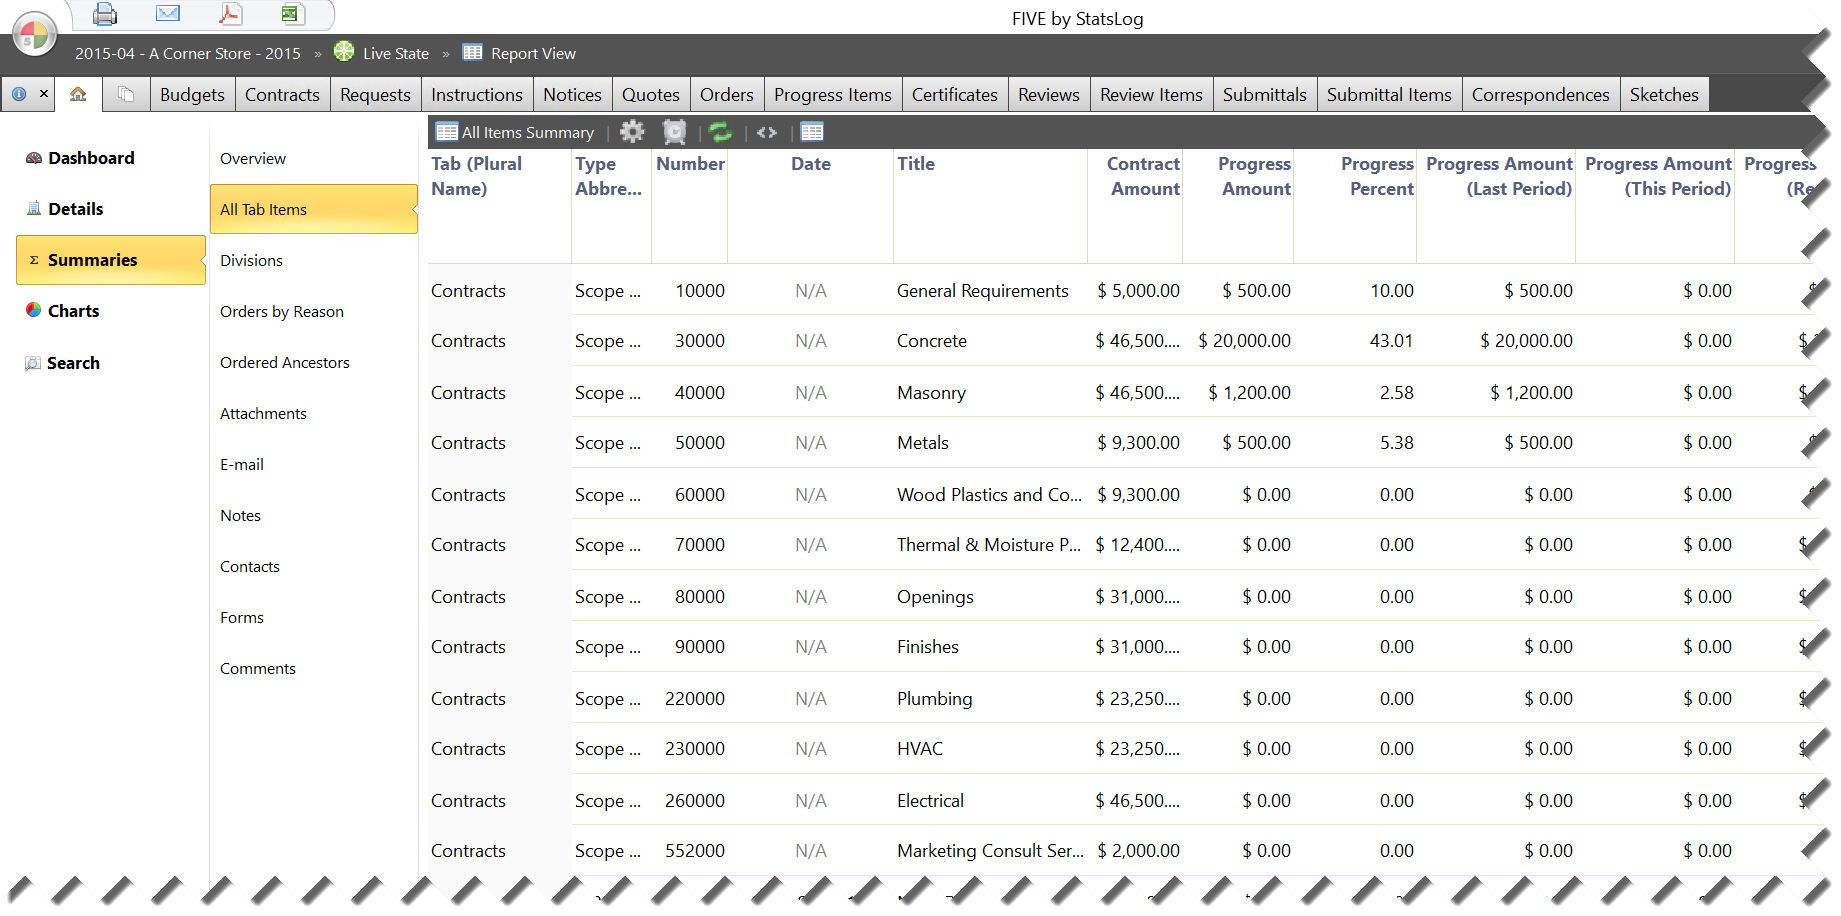Click the Concrete row title
This screenshot has width=1841, height=916.
[932, 341]
